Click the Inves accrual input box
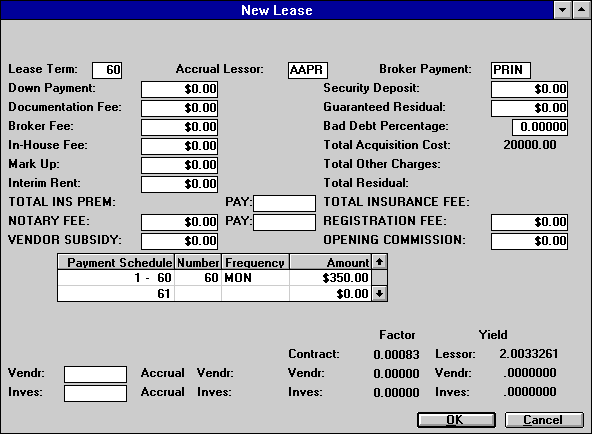This screenshot has height=434, width=592. click(95, 393)
